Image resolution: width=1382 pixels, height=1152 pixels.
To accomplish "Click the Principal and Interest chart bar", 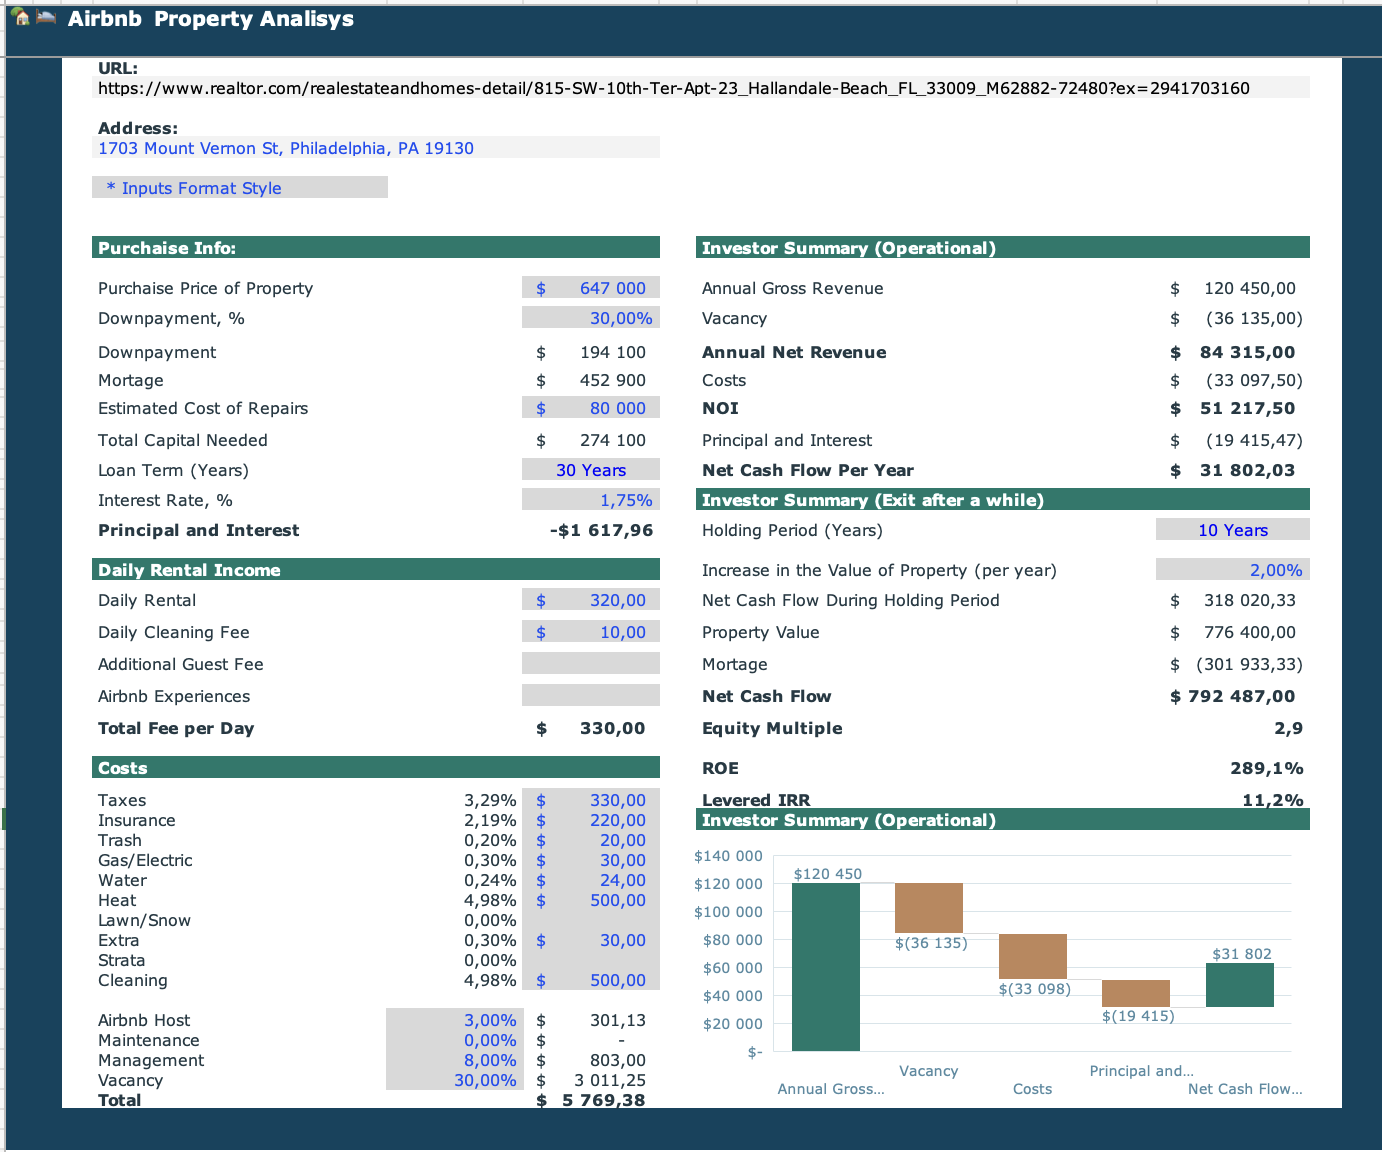I will click(x=1136, y=993).
